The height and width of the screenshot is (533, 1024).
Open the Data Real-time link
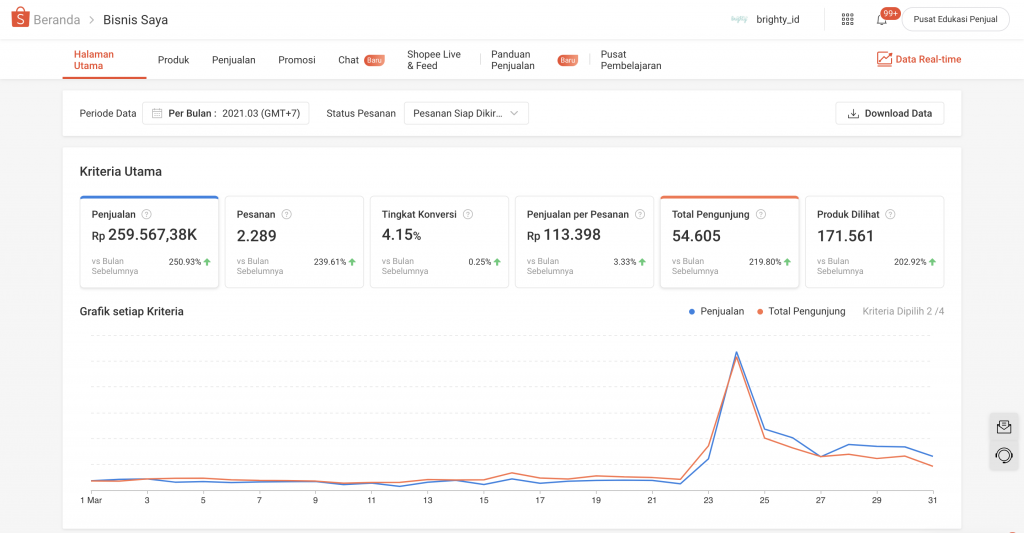[919, 59]
